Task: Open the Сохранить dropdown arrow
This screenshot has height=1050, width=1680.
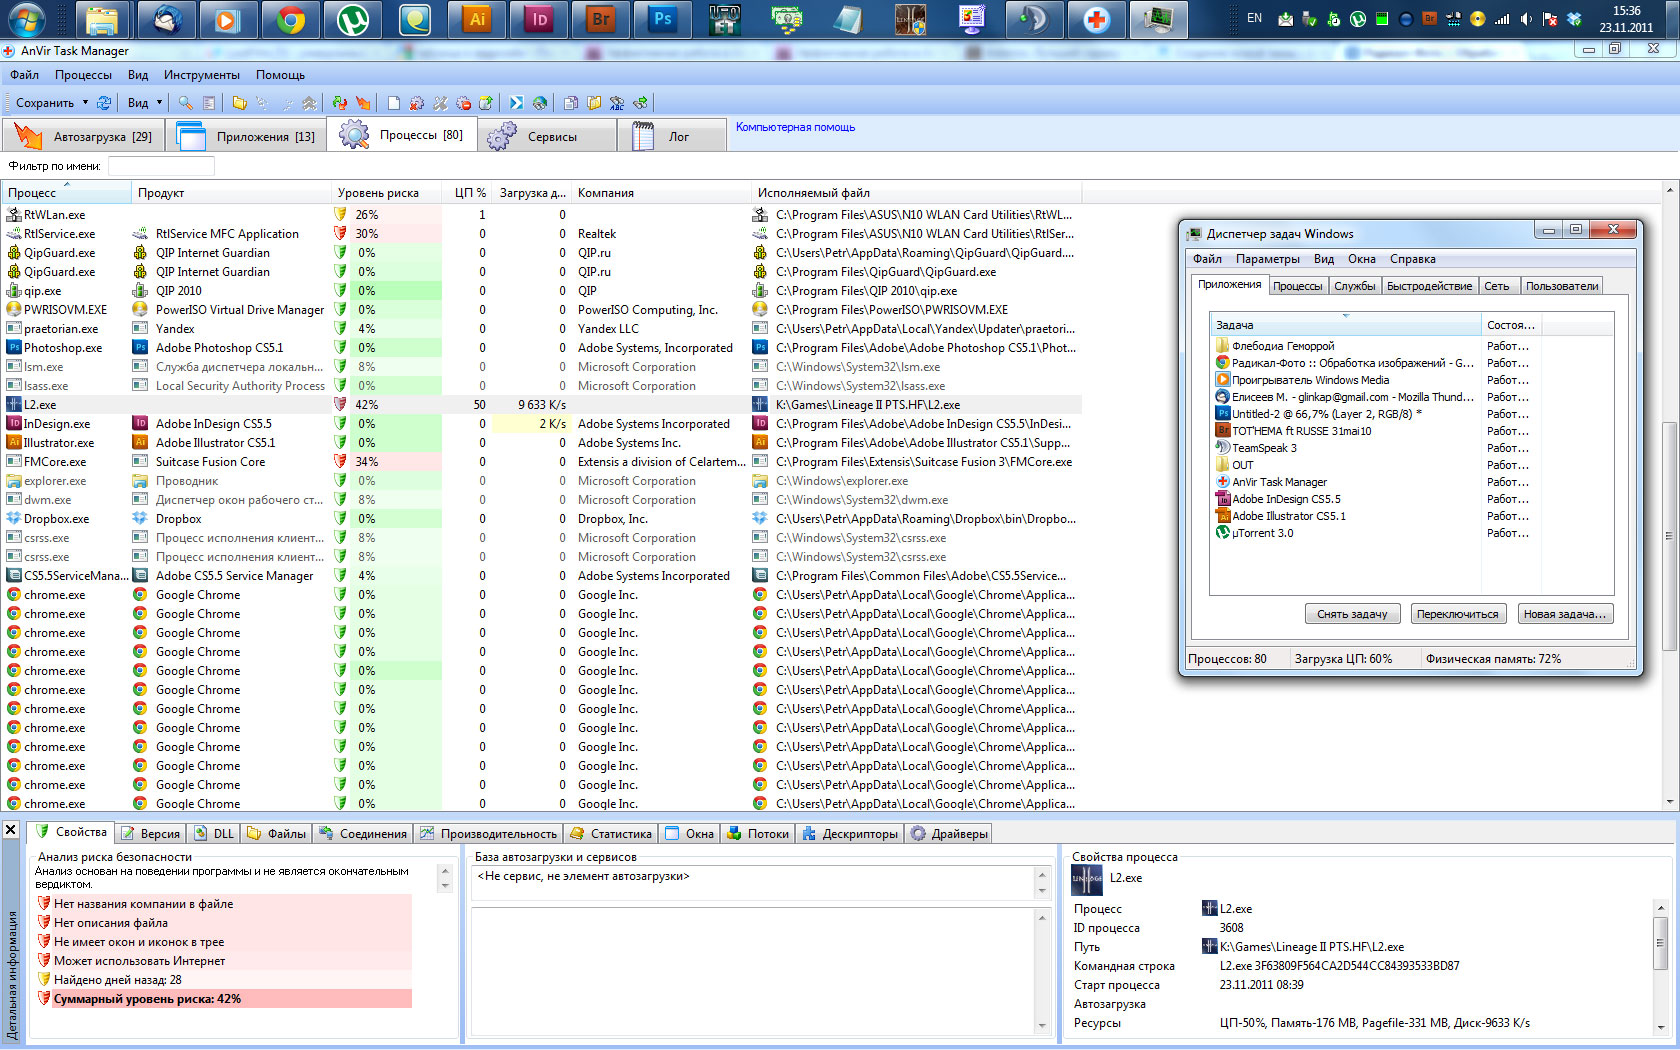Action: pyautogui.click(x=85, y=103)
